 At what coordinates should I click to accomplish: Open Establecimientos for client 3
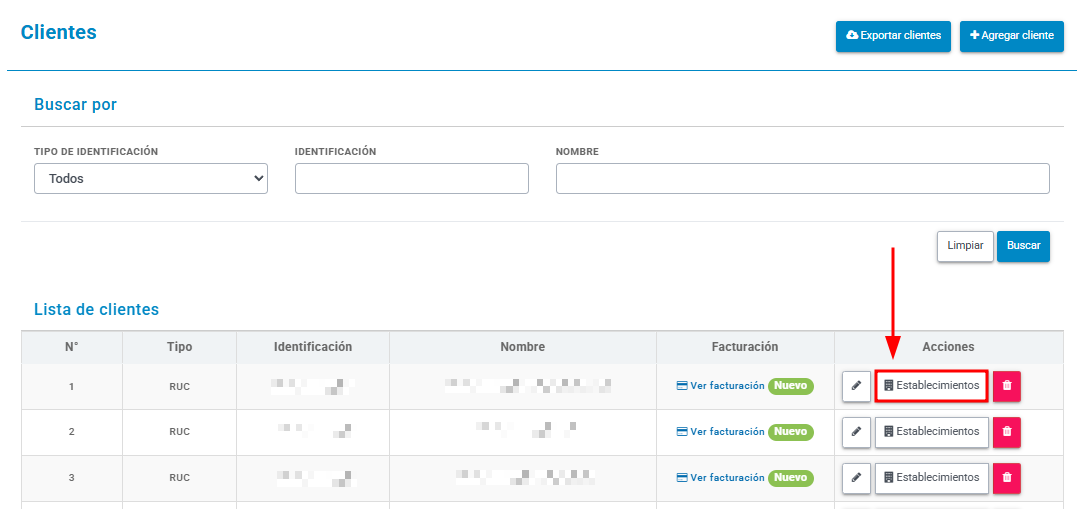pyautogui.click(x=931, y=478)
